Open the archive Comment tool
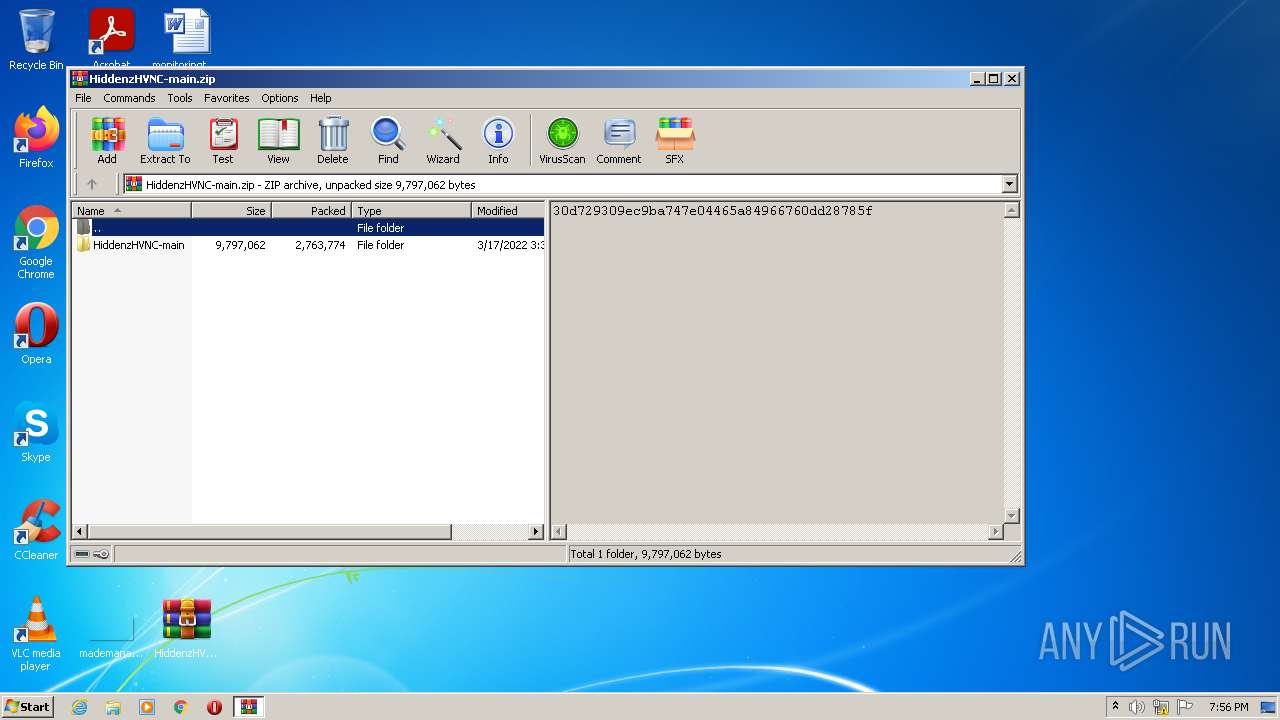The width and height of the screenshot is (1280, 720). pyautogui.click(x=619, y=140)
